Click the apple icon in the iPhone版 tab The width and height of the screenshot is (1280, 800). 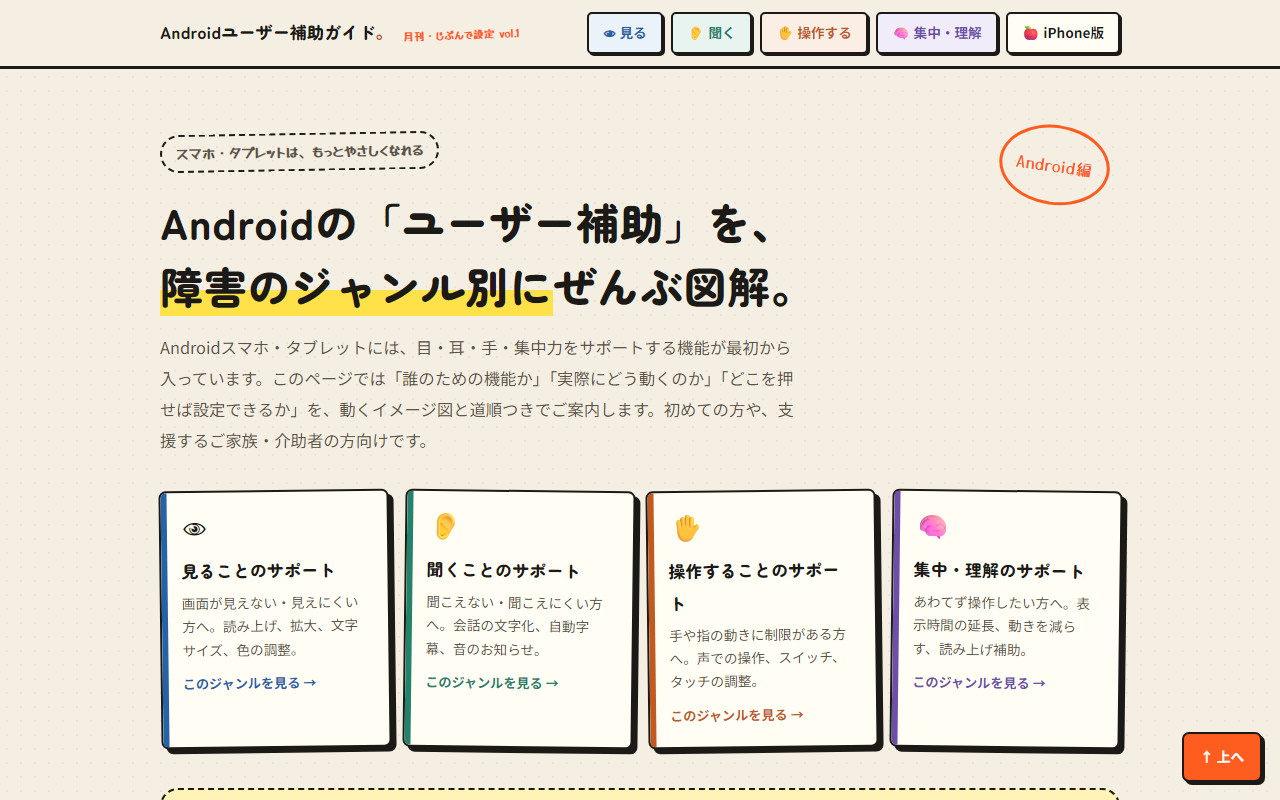1030,33
